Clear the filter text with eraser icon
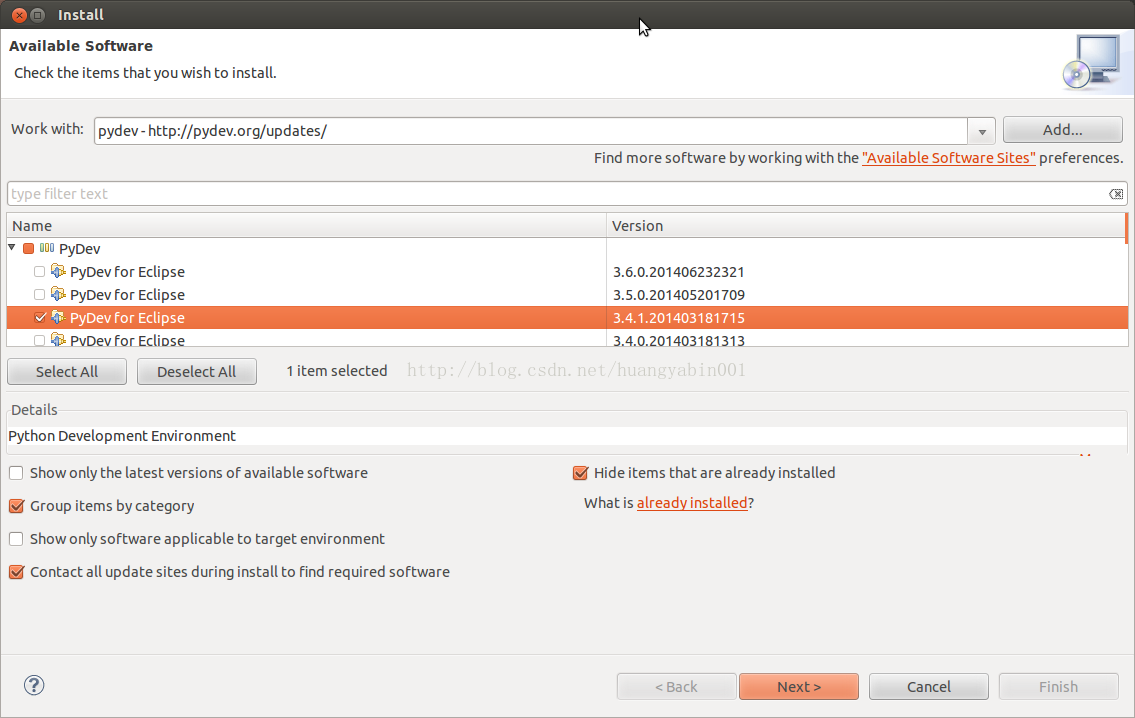 click(x=1115, y=194)
